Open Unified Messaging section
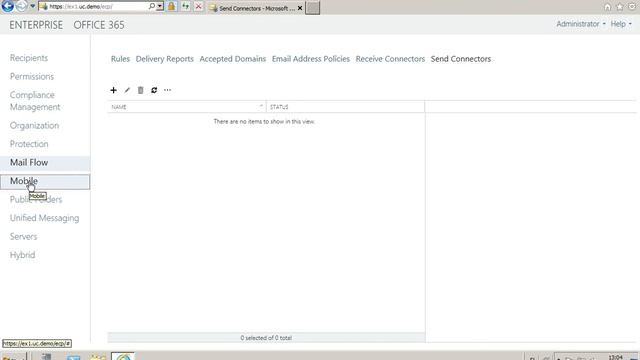Viewport: 640px width, 360px height. (44, 218)
